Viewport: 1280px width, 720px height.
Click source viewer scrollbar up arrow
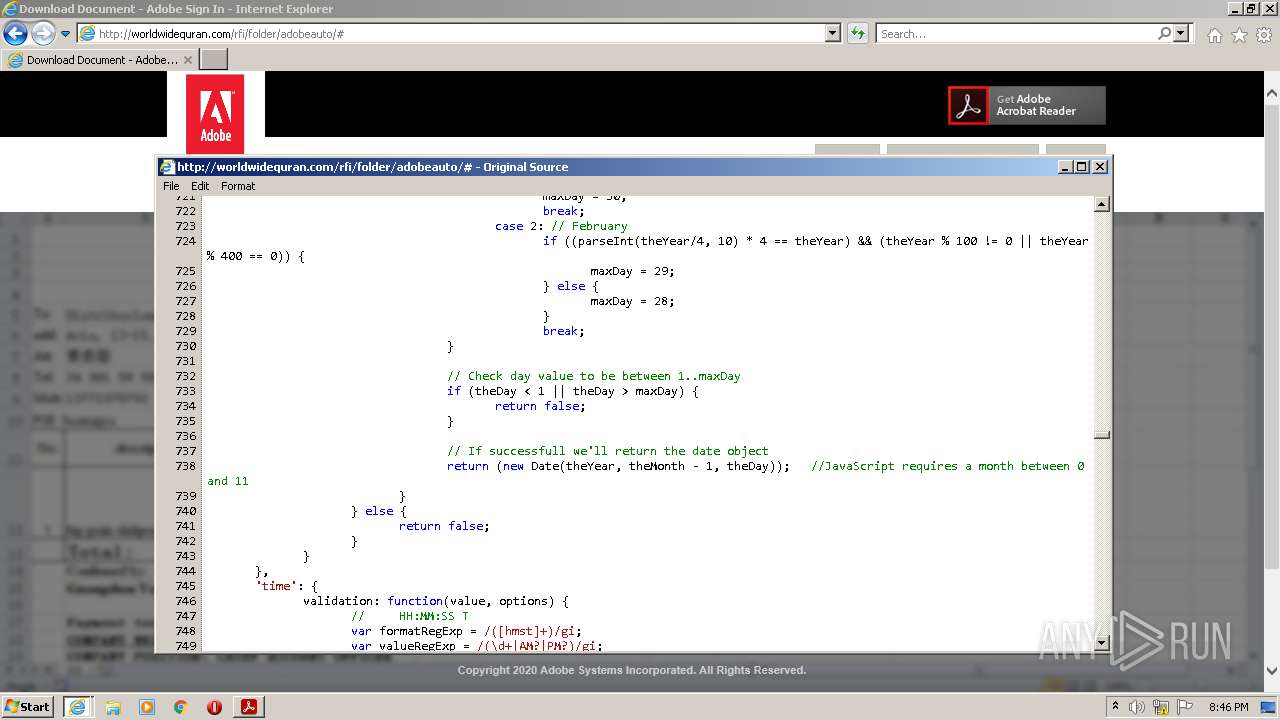[1101, 204]
